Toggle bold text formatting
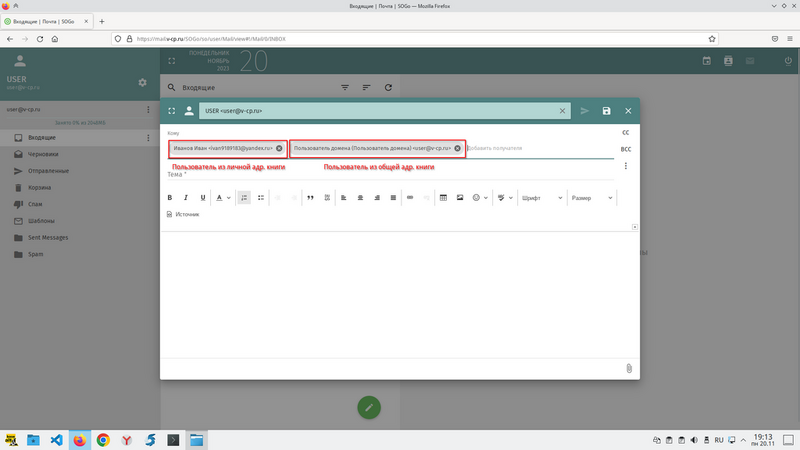The width and height of the screenshot is (800, 450). [x=171, y=198]
